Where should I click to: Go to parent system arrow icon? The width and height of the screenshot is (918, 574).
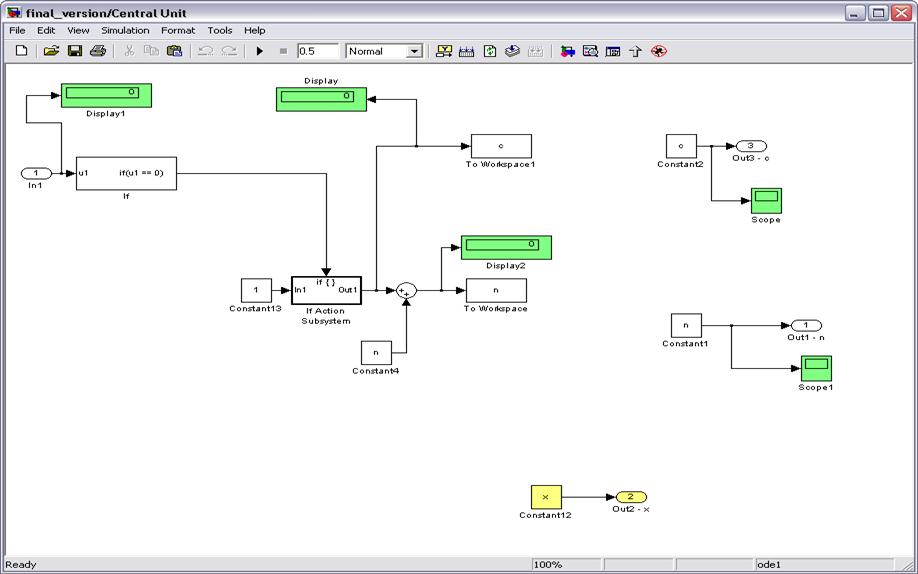[x=636, y=52]
